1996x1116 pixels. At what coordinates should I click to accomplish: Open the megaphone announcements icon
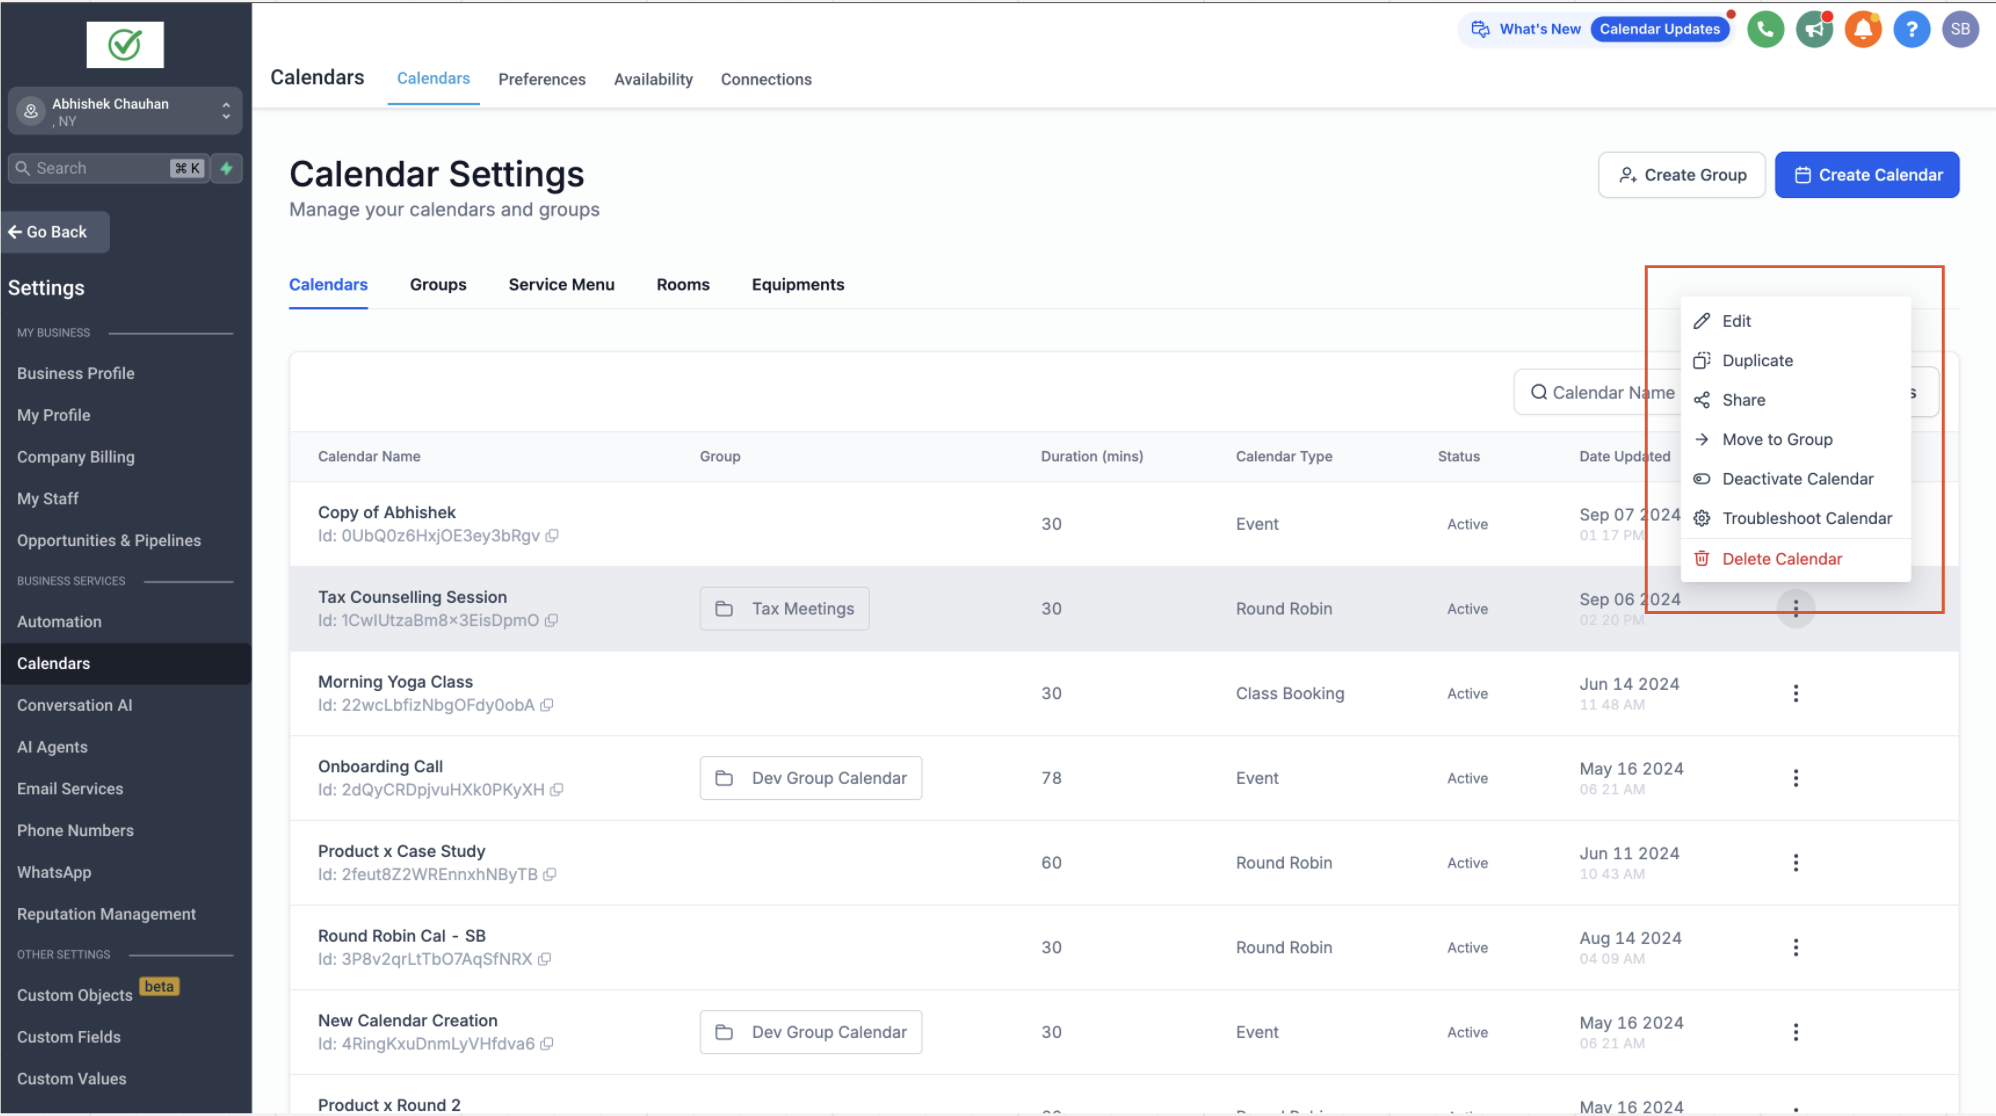pyautogui.click(x=1814, y=29)
